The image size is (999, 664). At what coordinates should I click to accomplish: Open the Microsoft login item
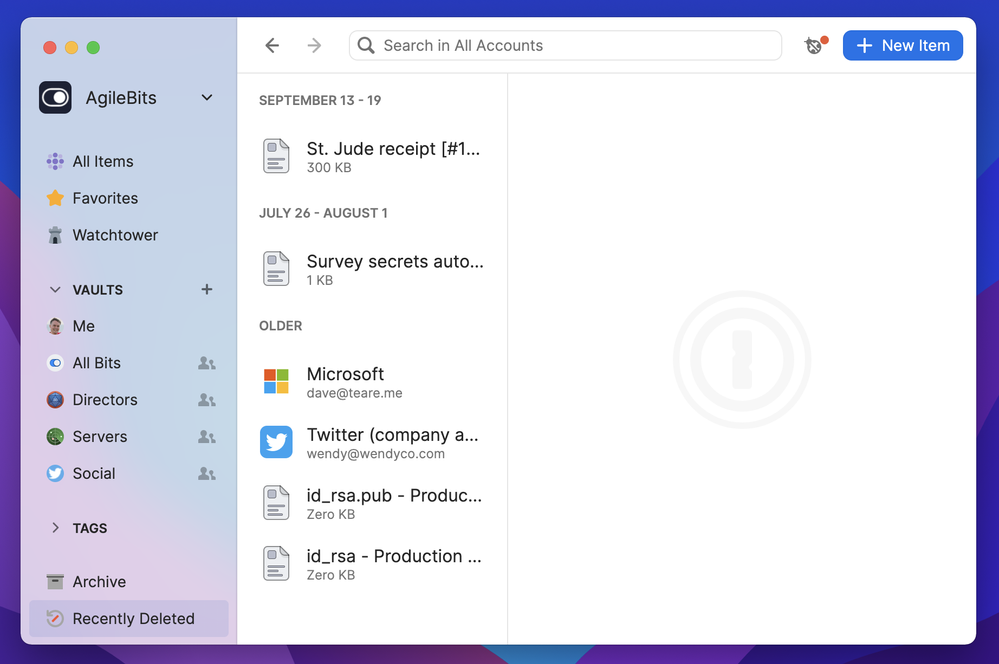[372, 382]
